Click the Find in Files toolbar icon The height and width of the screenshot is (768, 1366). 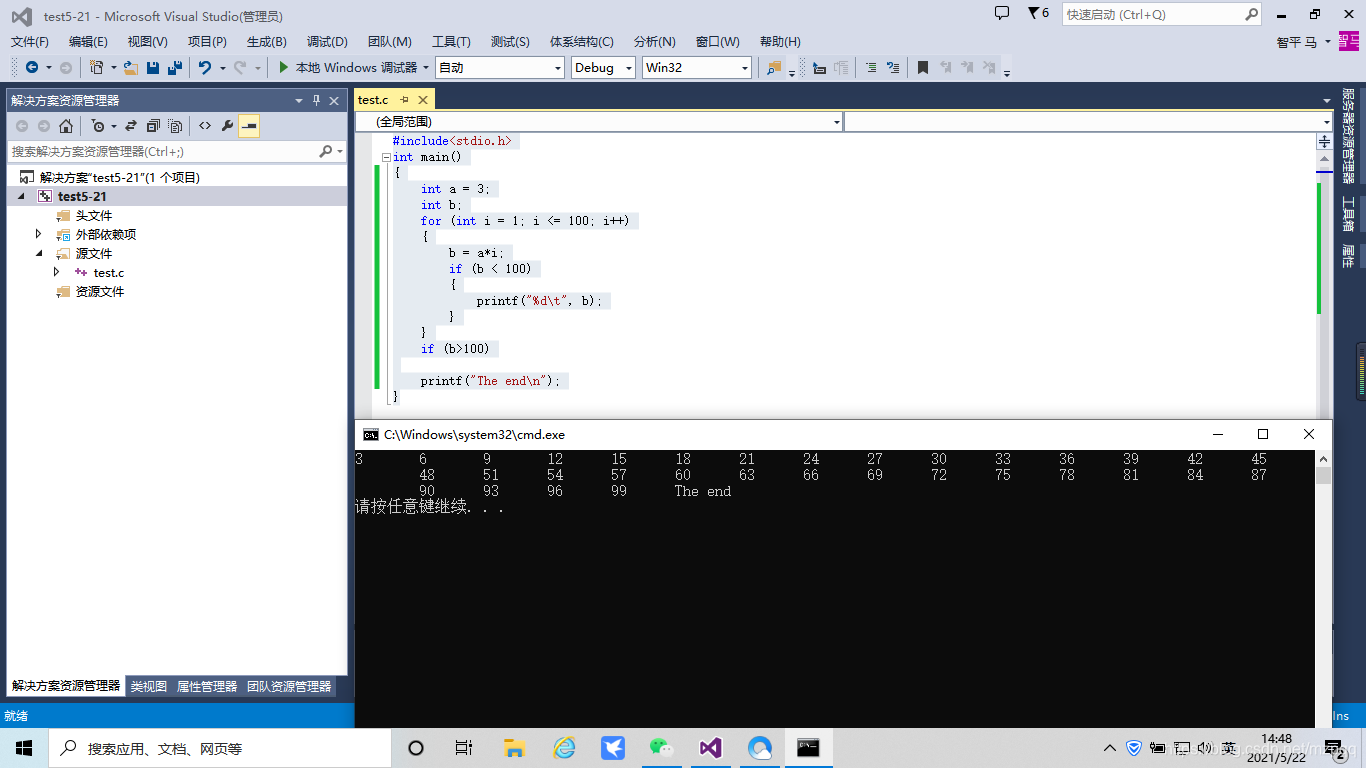click(774, 67)
